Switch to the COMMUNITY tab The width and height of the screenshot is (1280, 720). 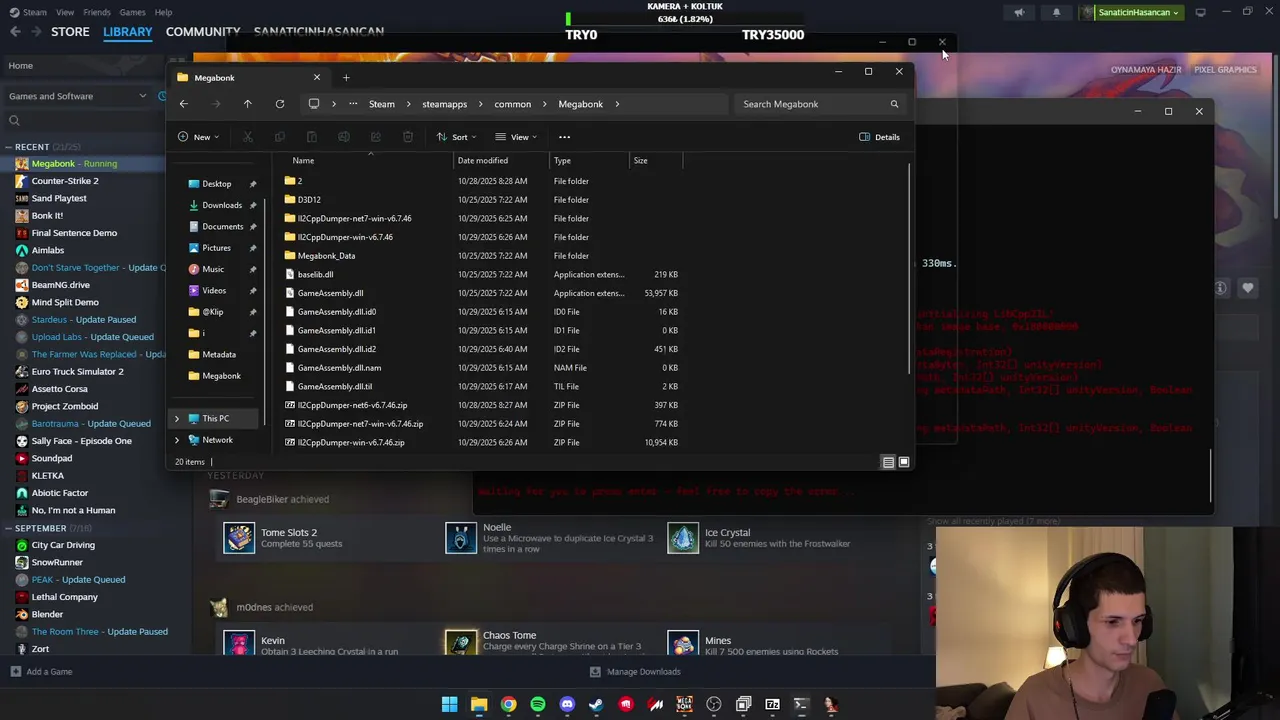coord(203,32)
